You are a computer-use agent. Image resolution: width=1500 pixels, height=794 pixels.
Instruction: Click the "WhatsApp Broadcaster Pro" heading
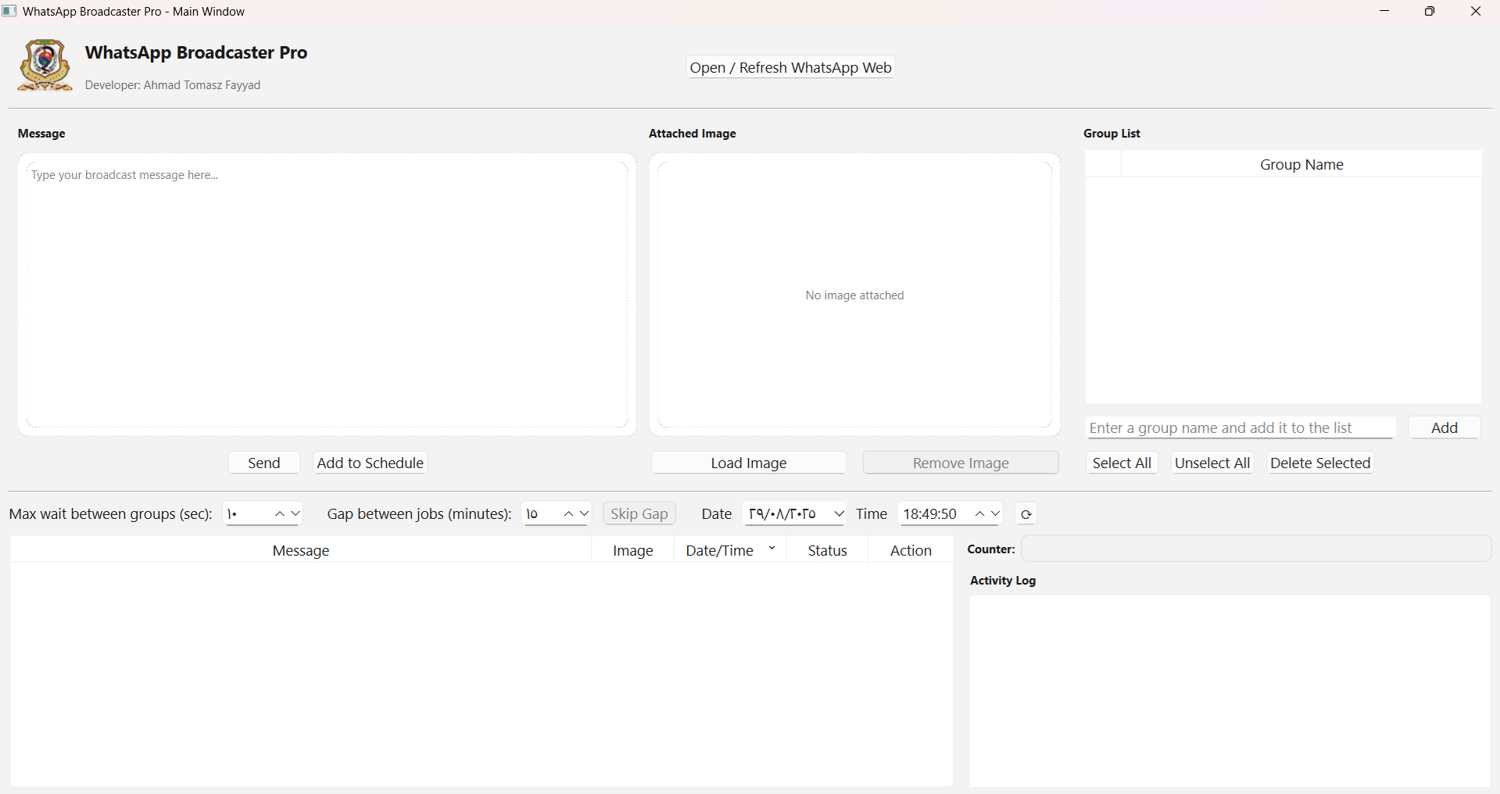[x=196, y=52]
